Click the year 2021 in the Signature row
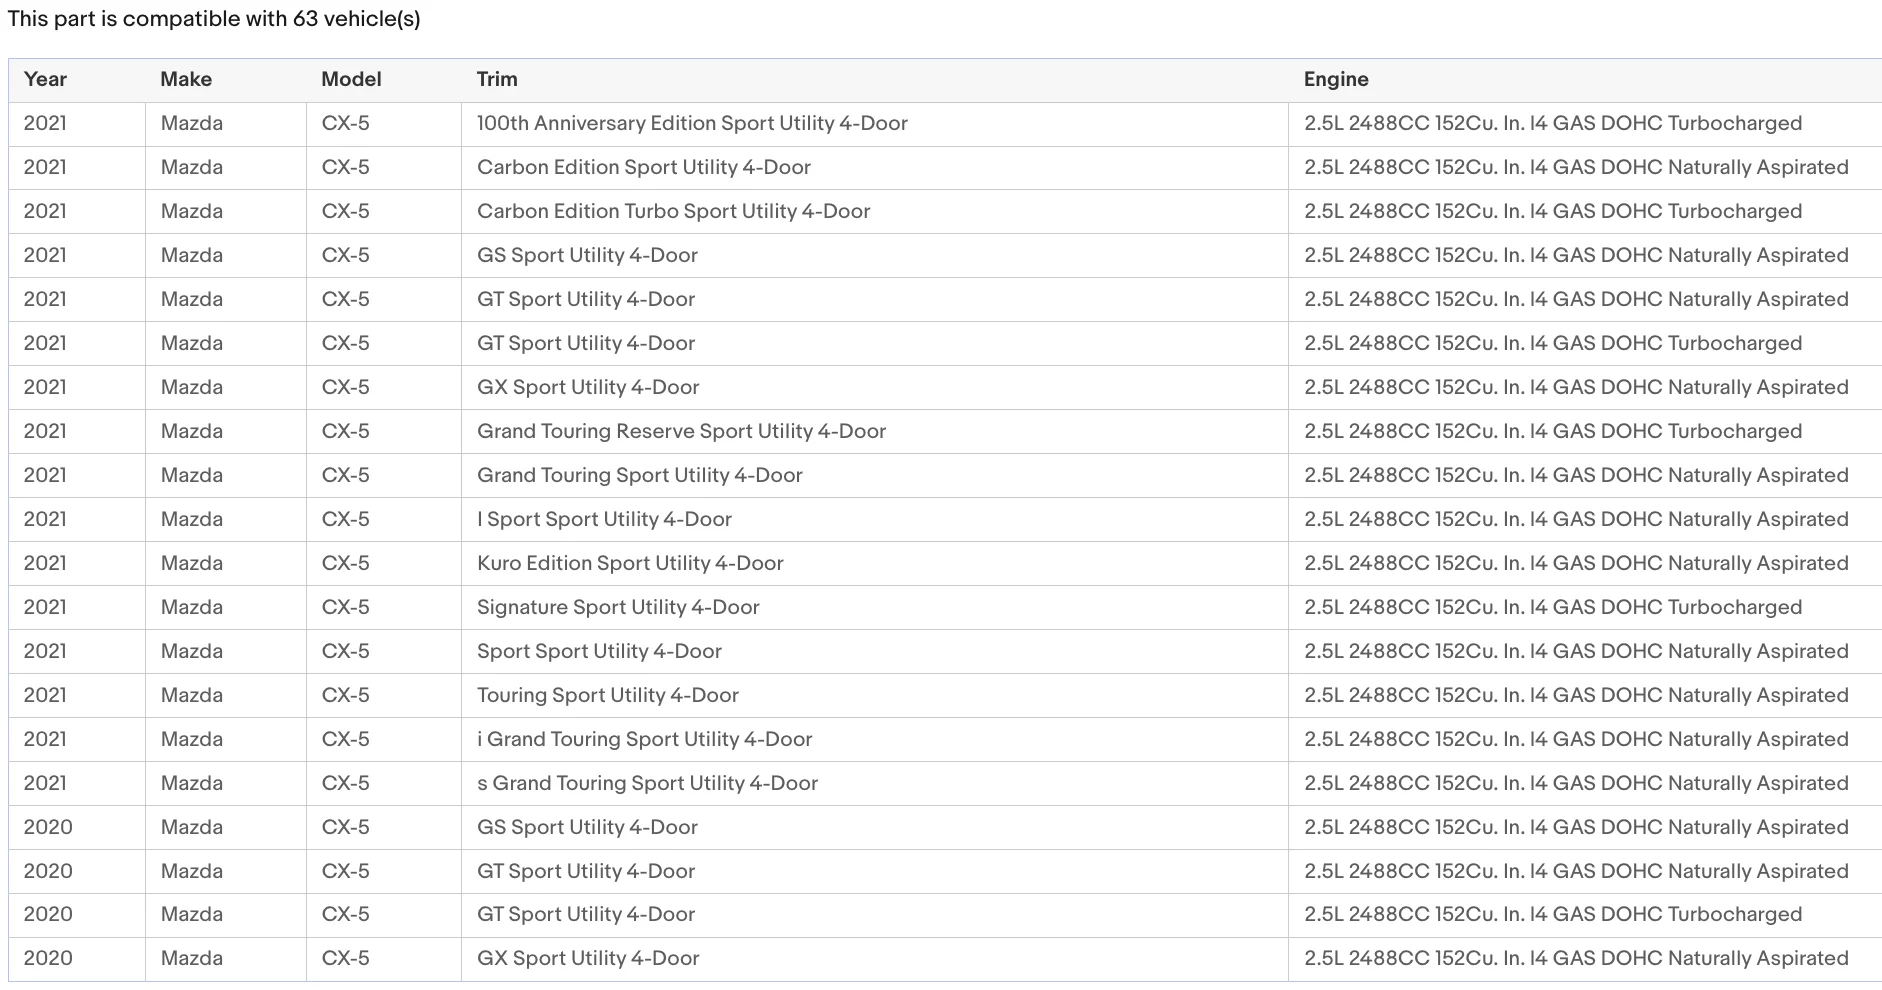 click(45, 607)
